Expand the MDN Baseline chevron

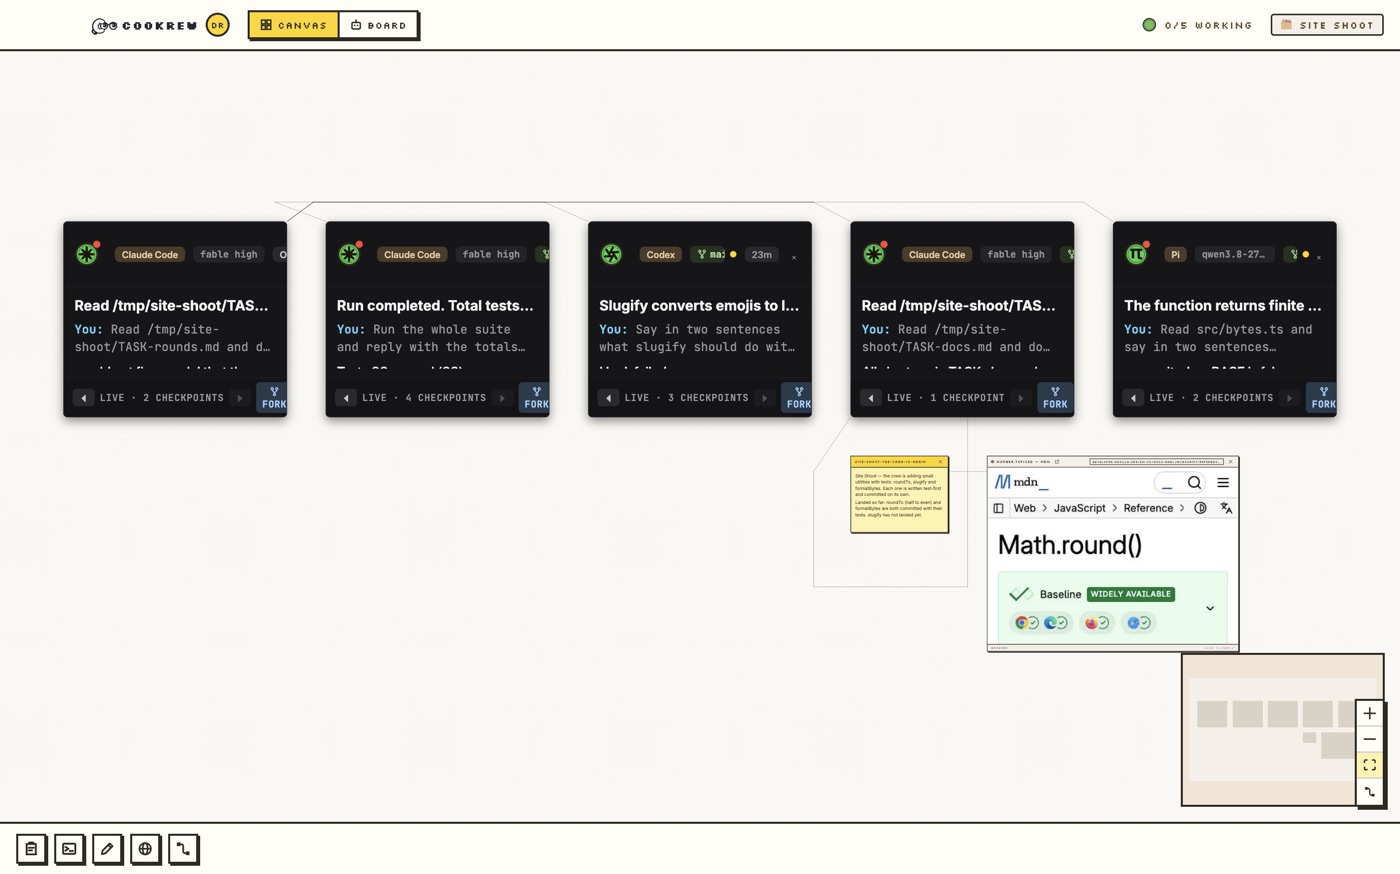click(x=1210, y=608)
